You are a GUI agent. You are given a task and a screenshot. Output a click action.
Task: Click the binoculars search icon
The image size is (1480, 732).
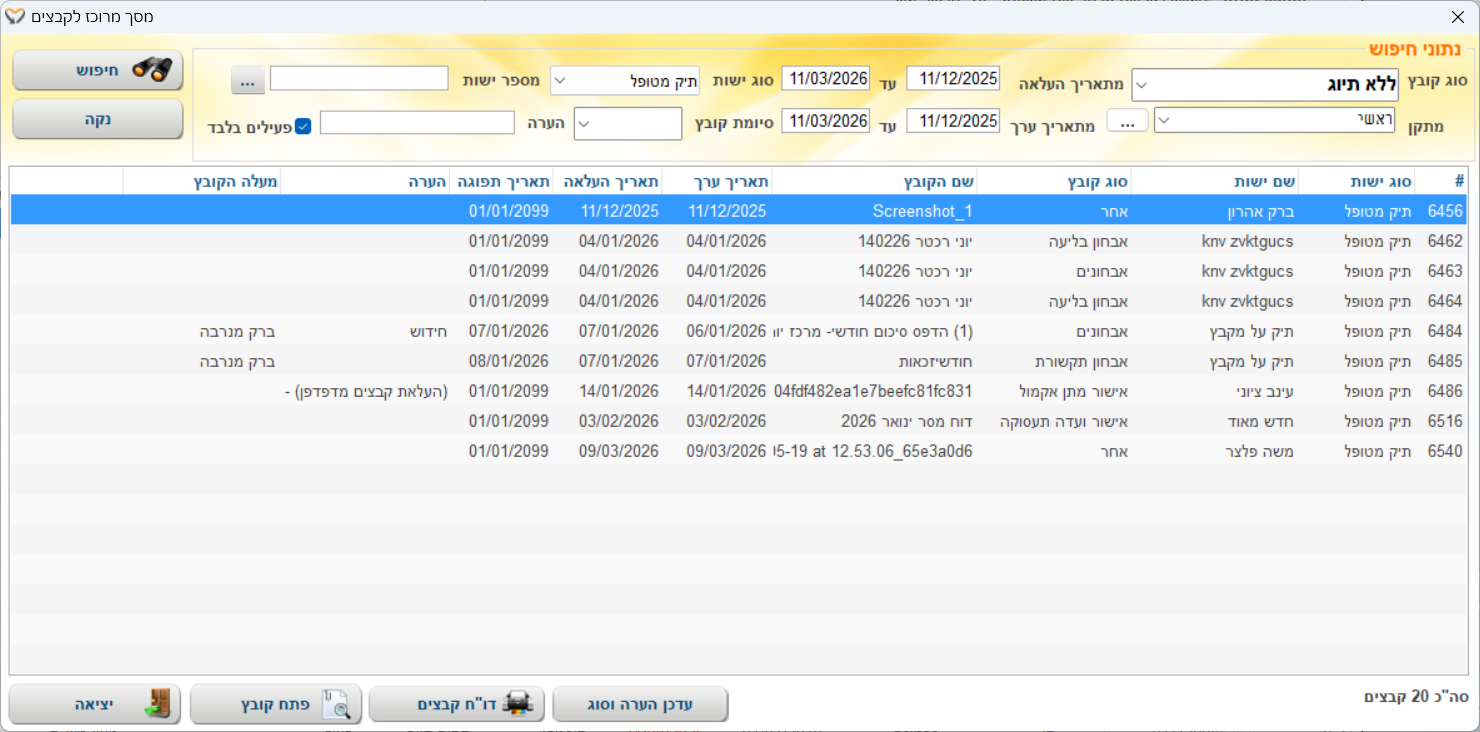pos(152,70)
